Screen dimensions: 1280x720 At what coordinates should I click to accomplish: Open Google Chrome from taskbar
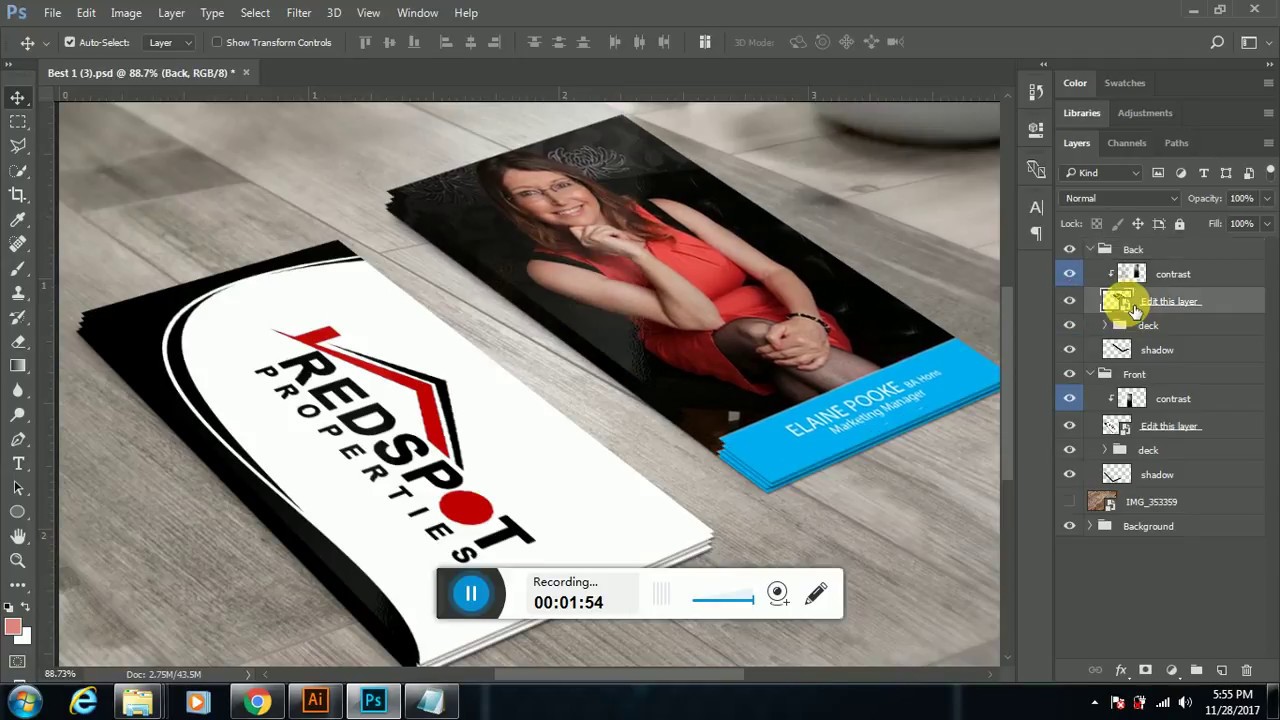257,701
